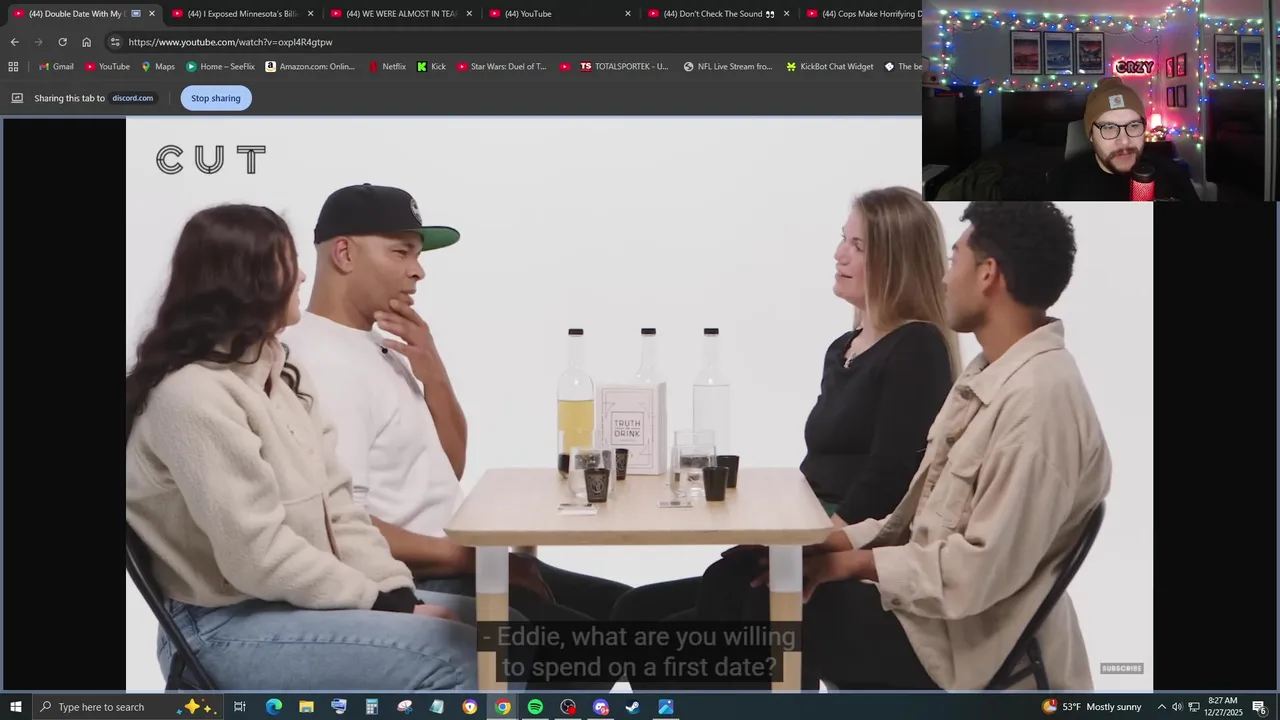The width and height of the screenshot is (1280, 720).
Task: Open Task View from taskbar
Action: pos(240,707)
